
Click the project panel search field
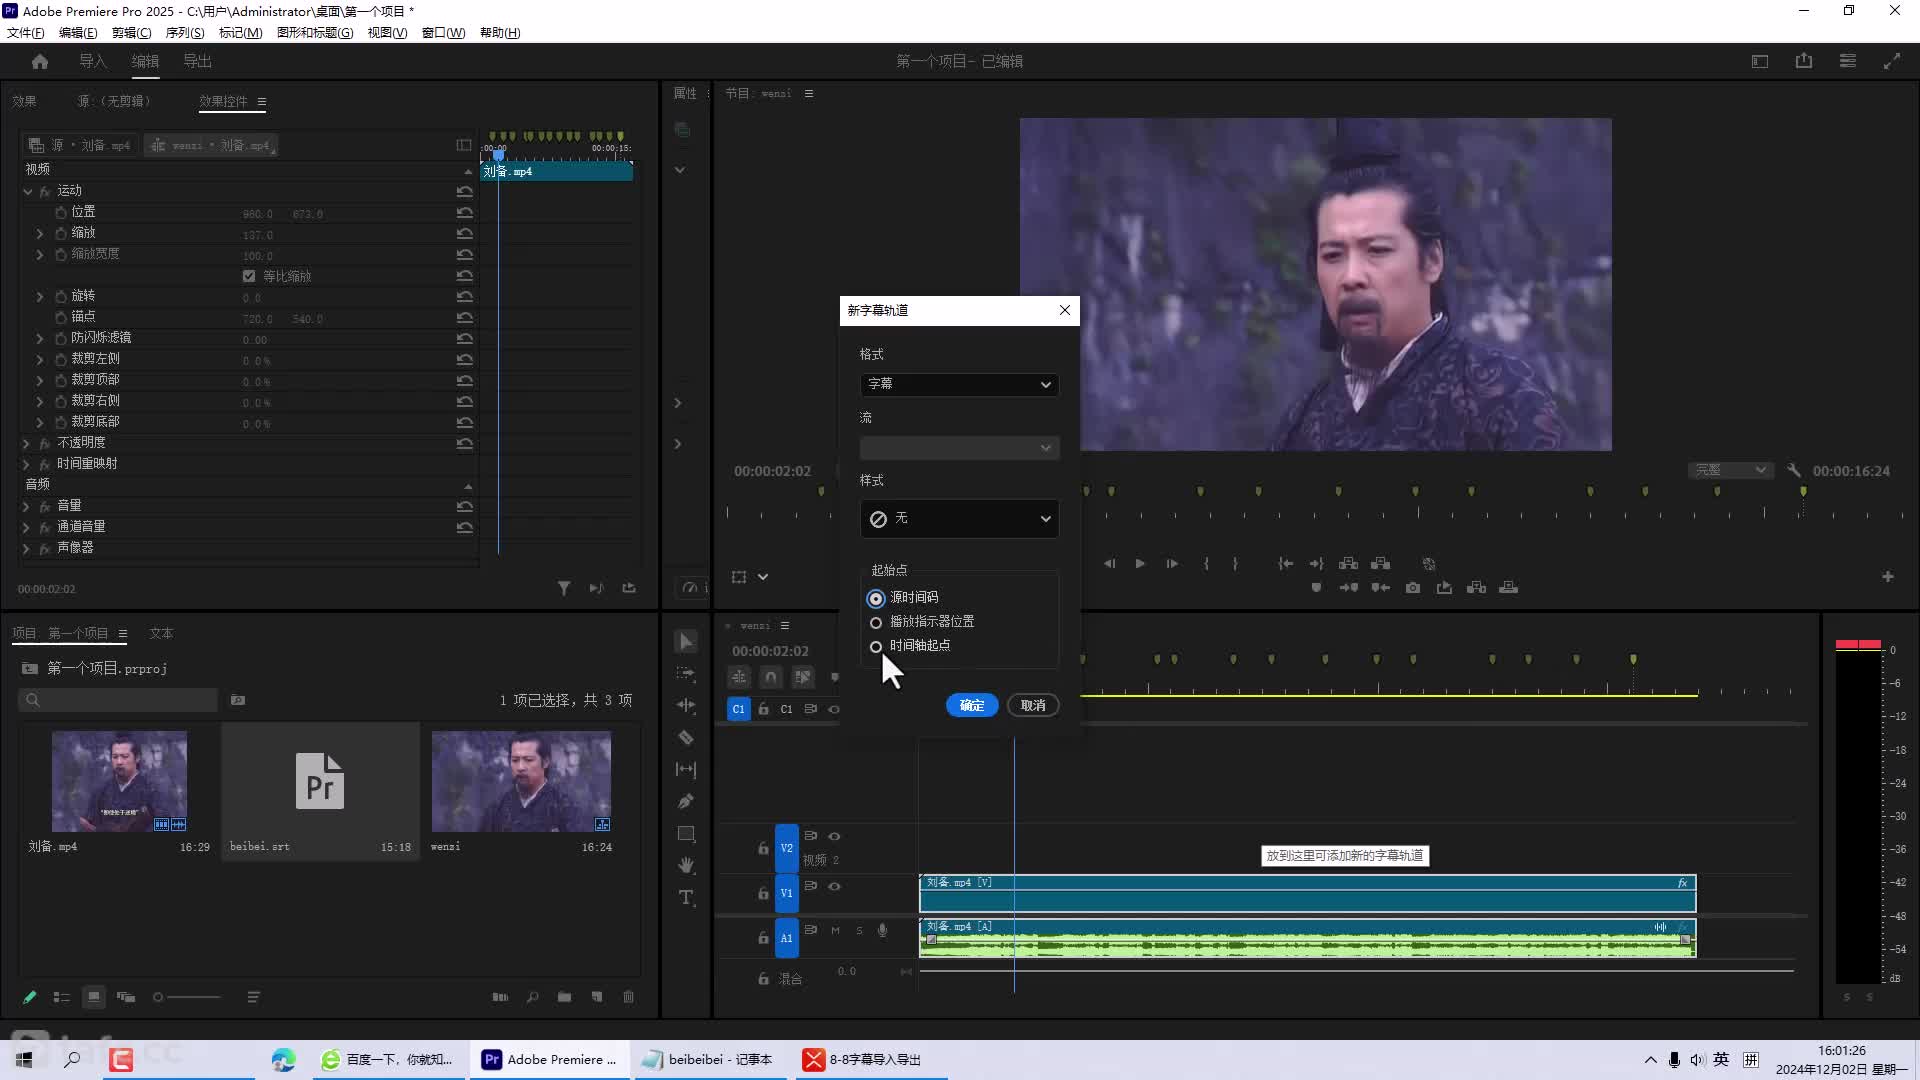tap(118, 700)
